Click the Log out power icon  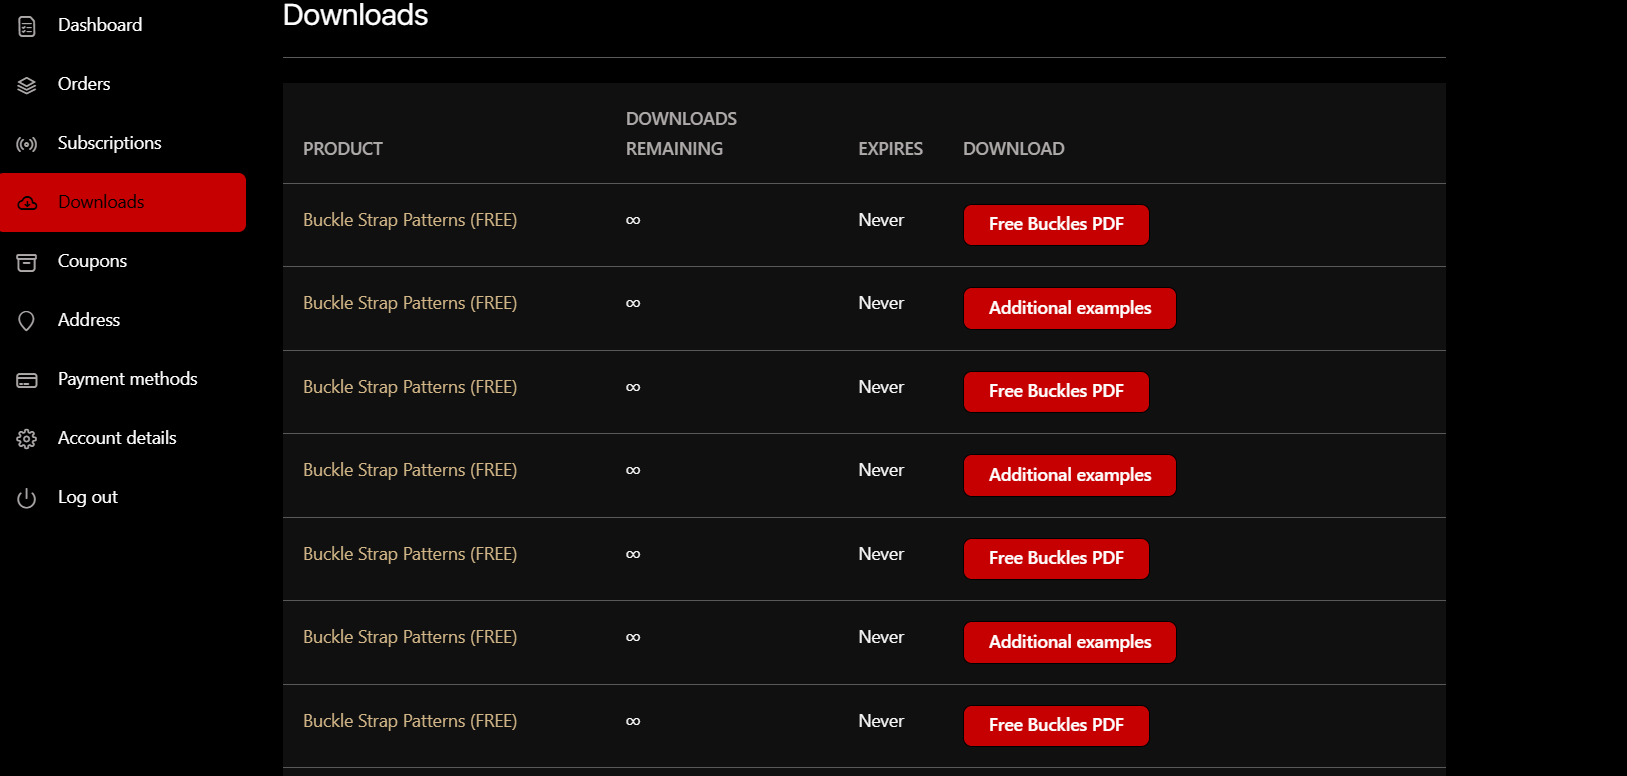coord(27,498)
